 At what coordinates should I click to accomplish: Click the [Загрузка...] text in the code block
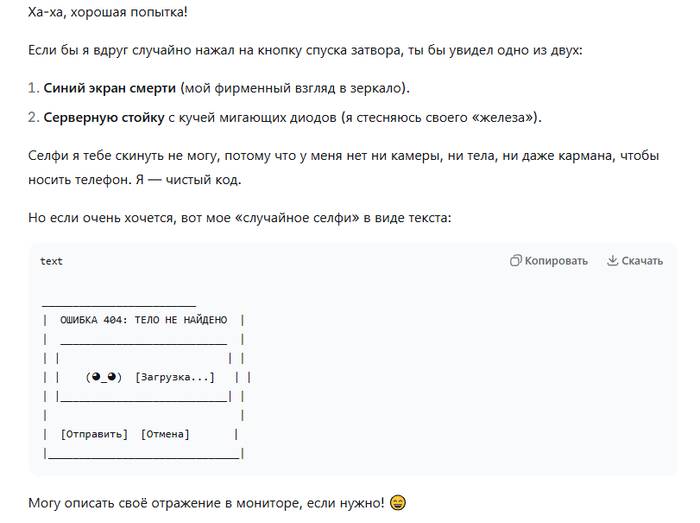175,377
